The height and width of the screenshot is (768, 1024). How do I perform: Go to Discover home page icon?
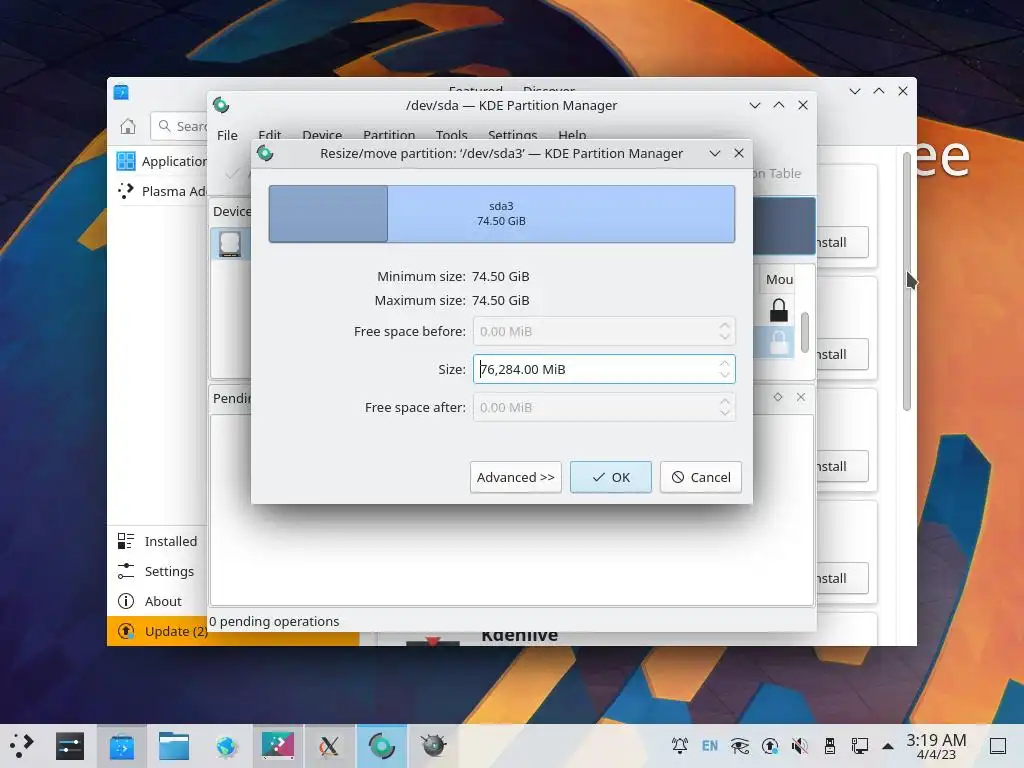[x=128, y=126]
